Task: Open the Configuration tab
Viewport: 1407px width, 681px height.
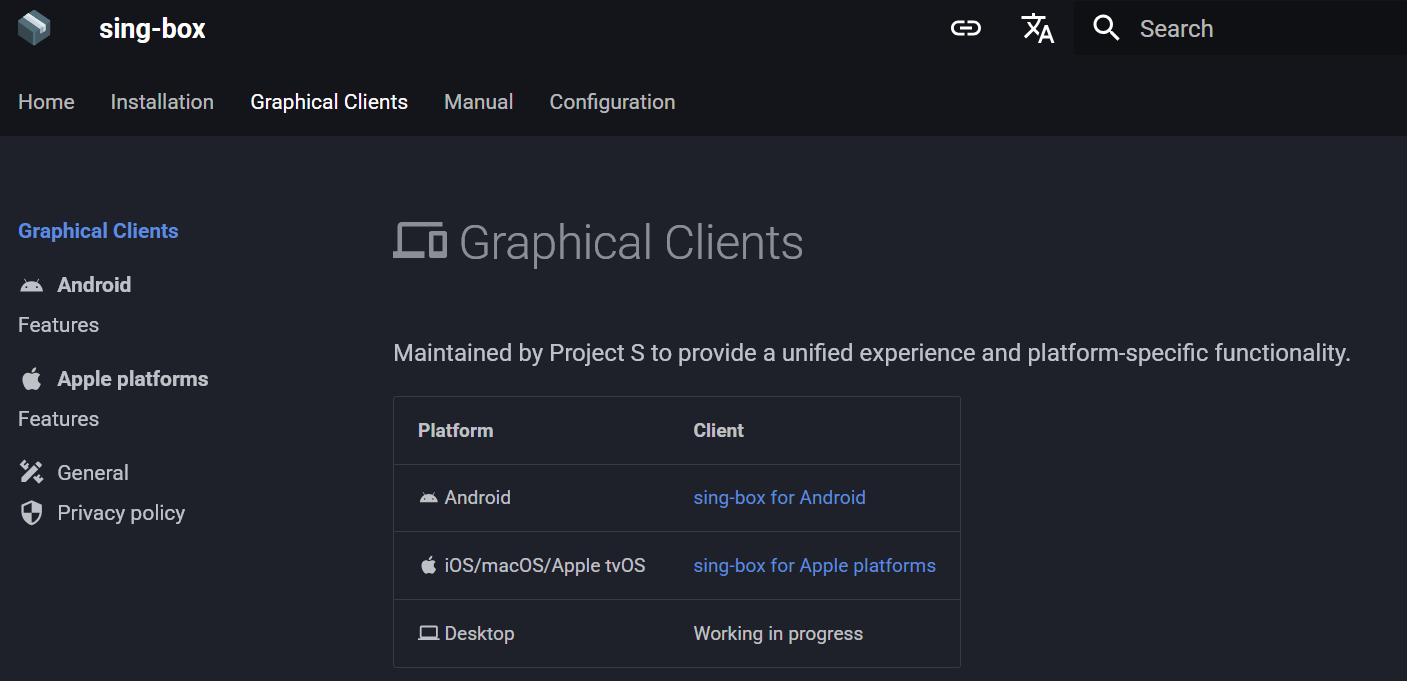Action: [x=612, y=102]
